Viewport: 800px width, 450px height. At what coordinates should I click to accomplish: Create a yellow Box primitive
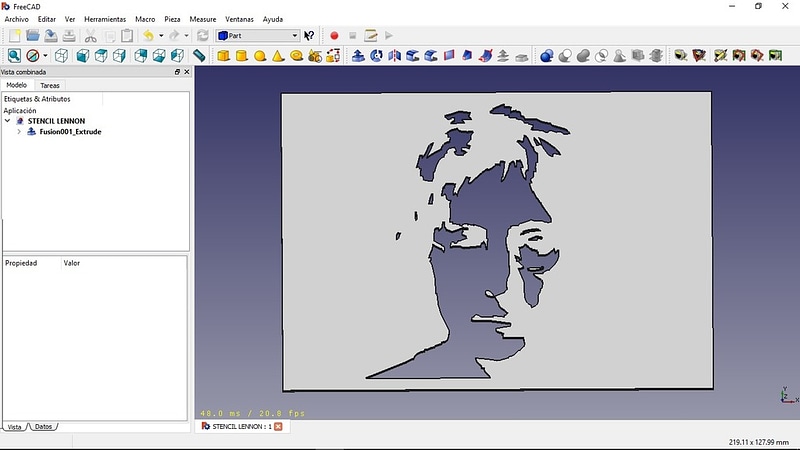pos(223,56)
